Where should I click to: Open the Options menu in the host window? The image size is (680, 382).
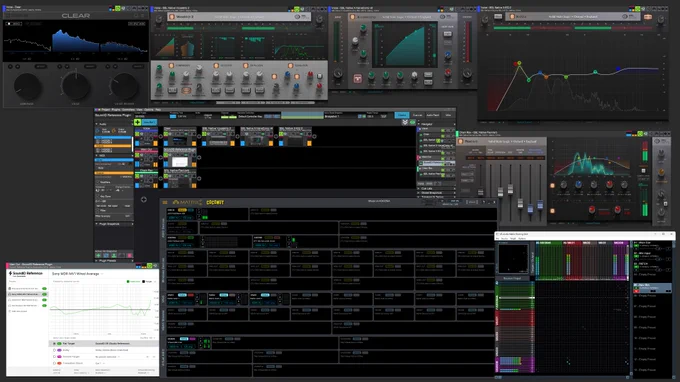[x=149, y=110]
